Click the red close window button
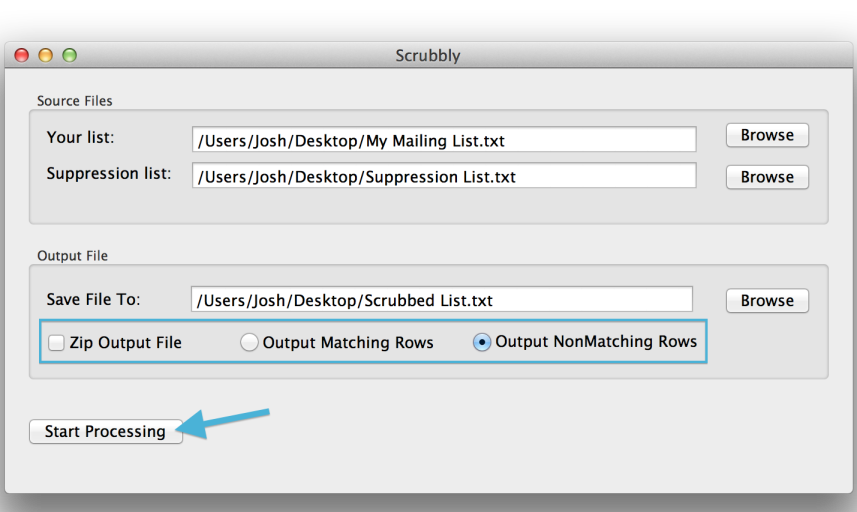 [22, 55]
